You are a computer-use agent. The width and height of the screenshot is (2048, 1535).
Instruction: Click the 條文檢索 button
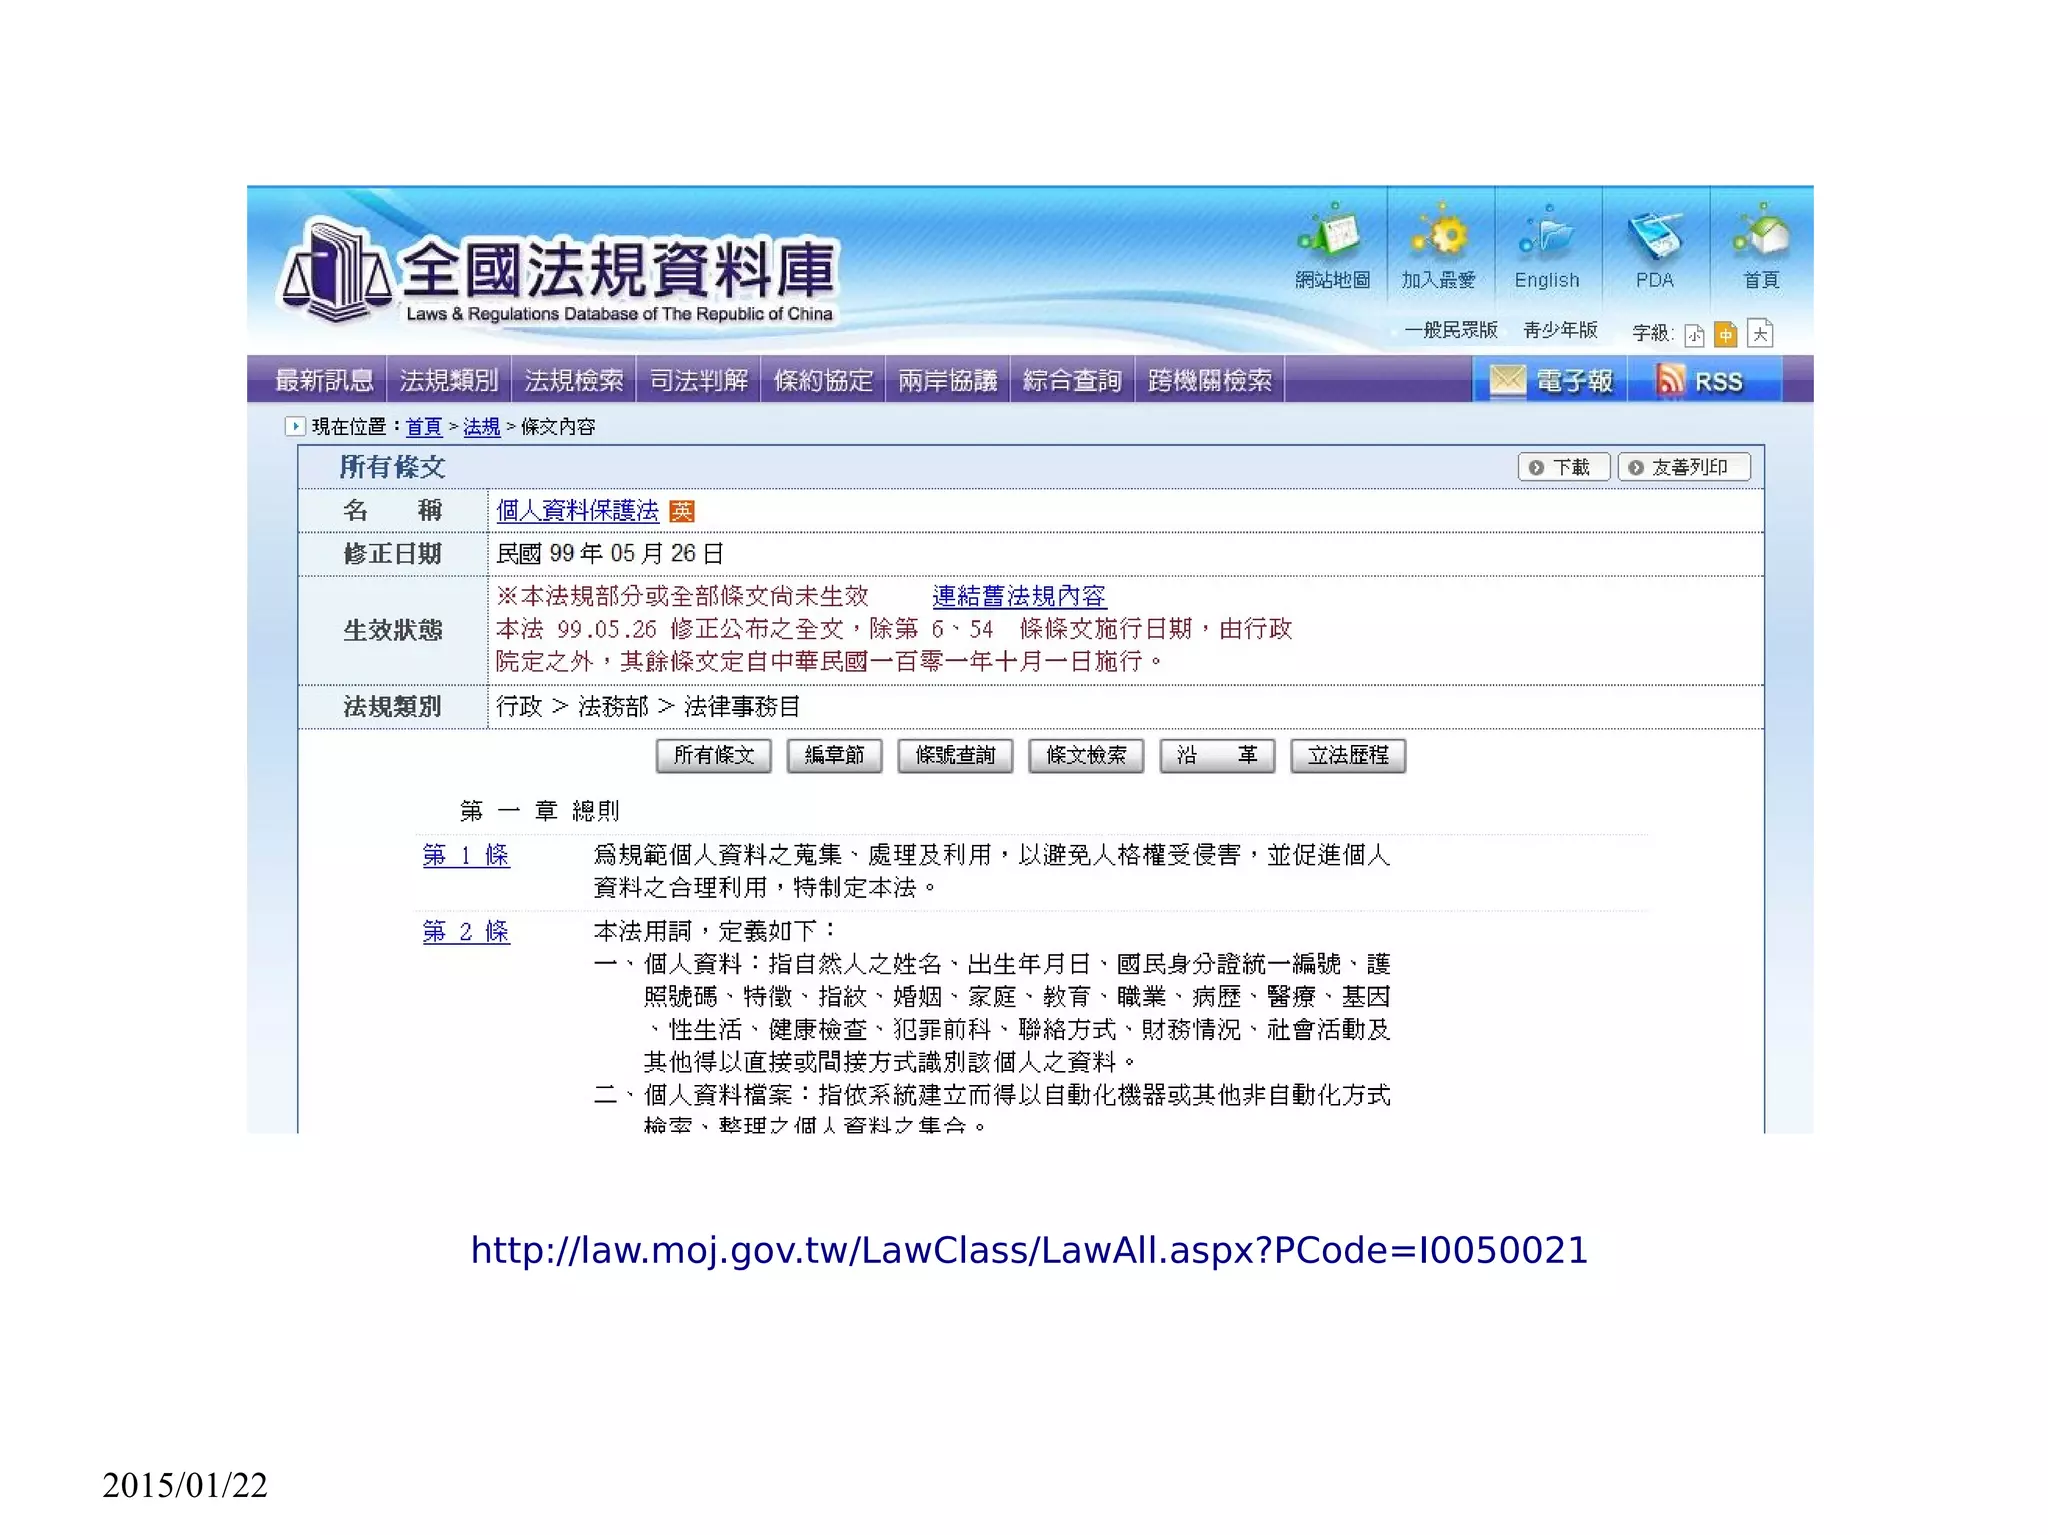[x=1086, y=756]
